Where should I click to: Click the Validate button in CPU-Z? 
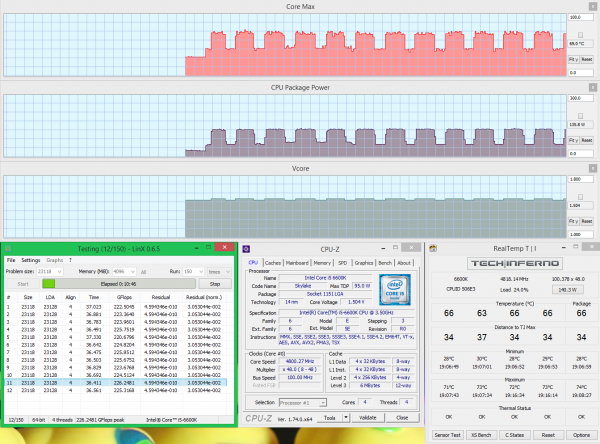368,417
